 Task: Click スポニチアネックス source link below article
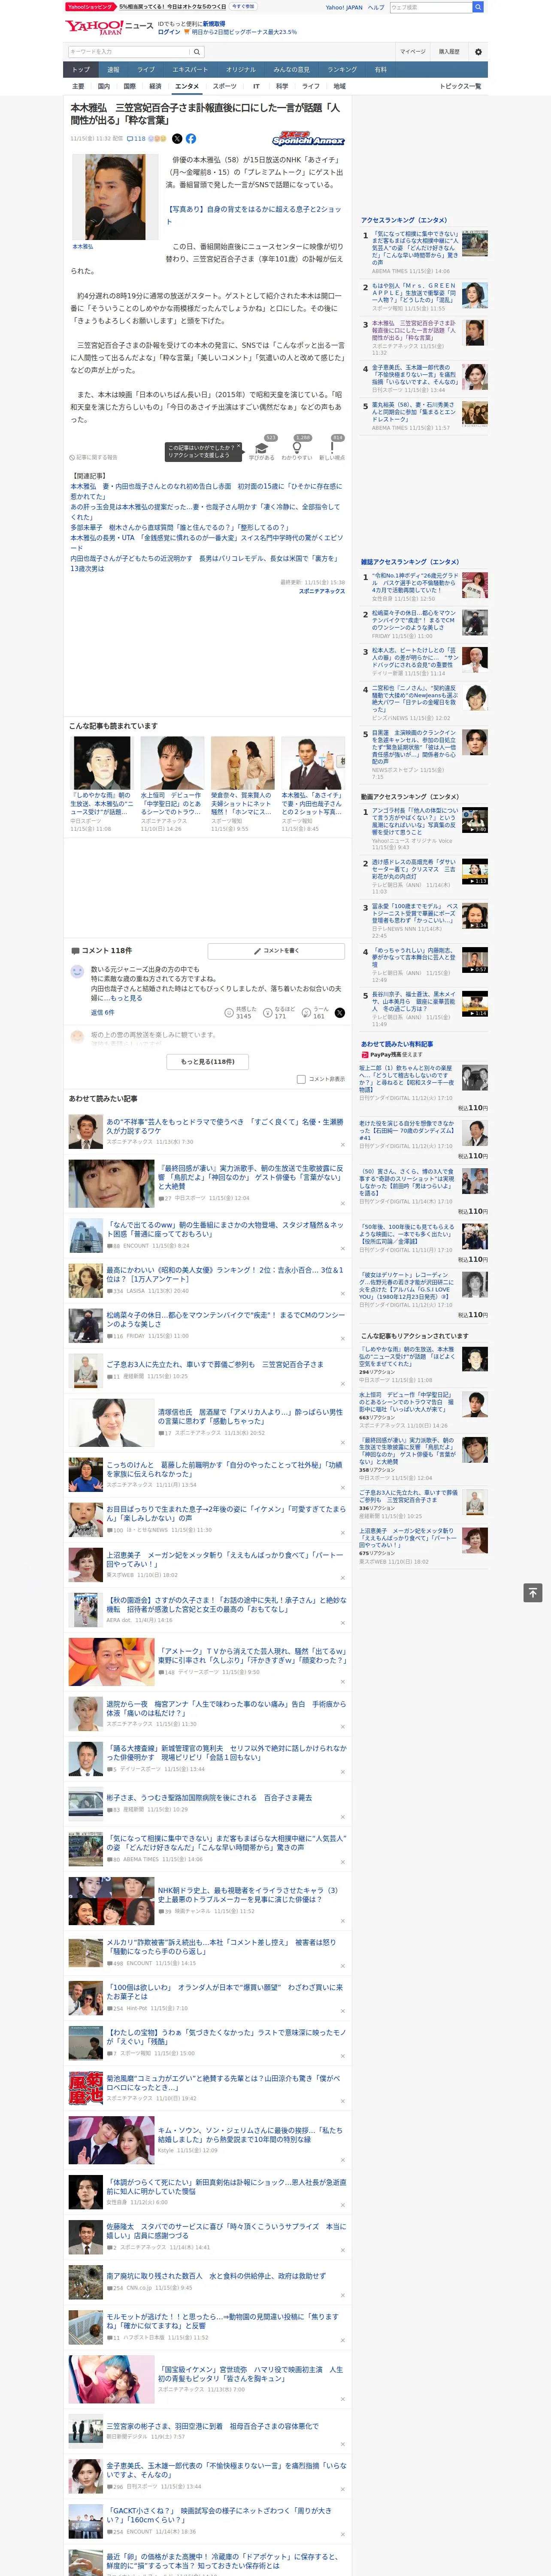(321, 591)
